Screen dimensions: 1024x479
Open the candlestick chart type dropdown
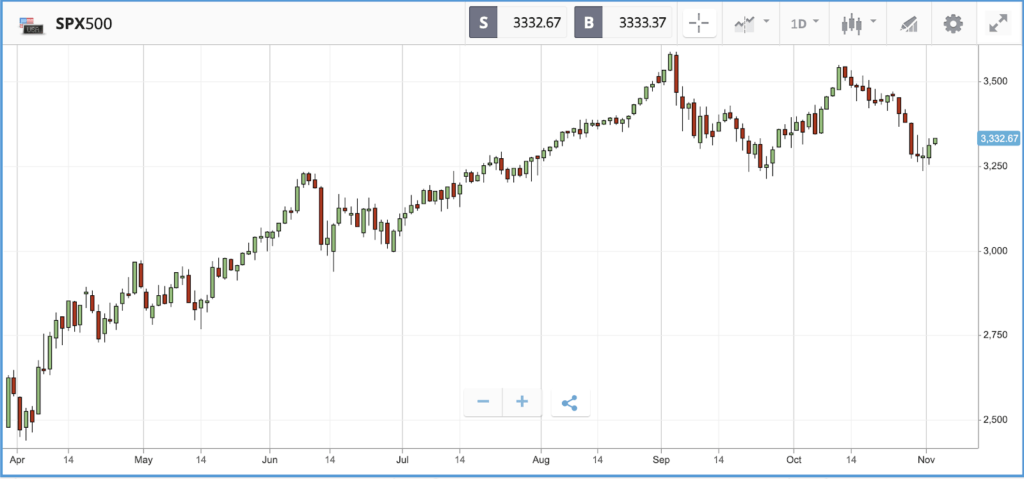coord(858,24)
